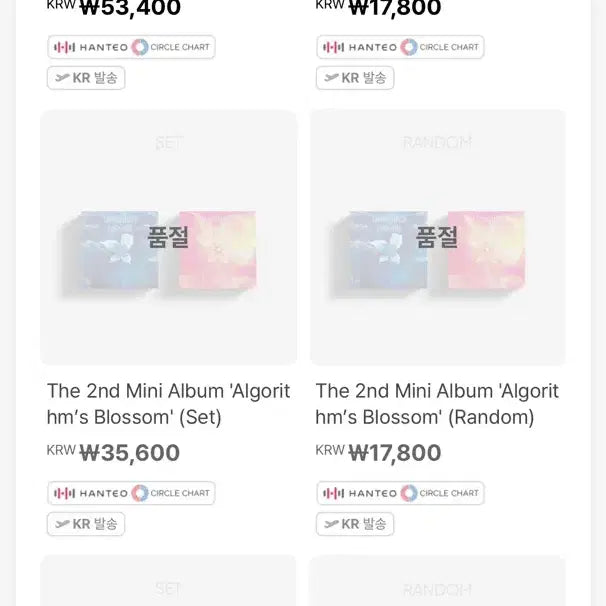Open the sold-out Set album thumbnail
The width and height of the screenshot is (606, 606).
click(x=168, y=238)
